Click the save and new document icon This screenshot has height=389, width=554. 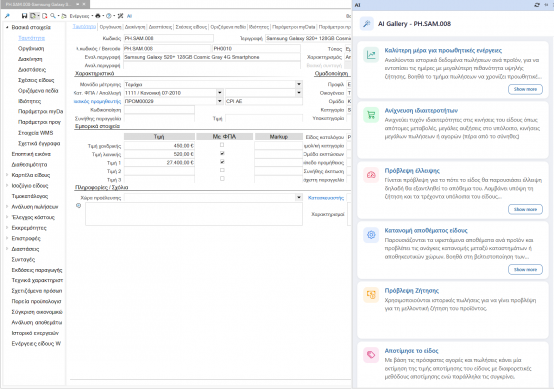(33, 16)
